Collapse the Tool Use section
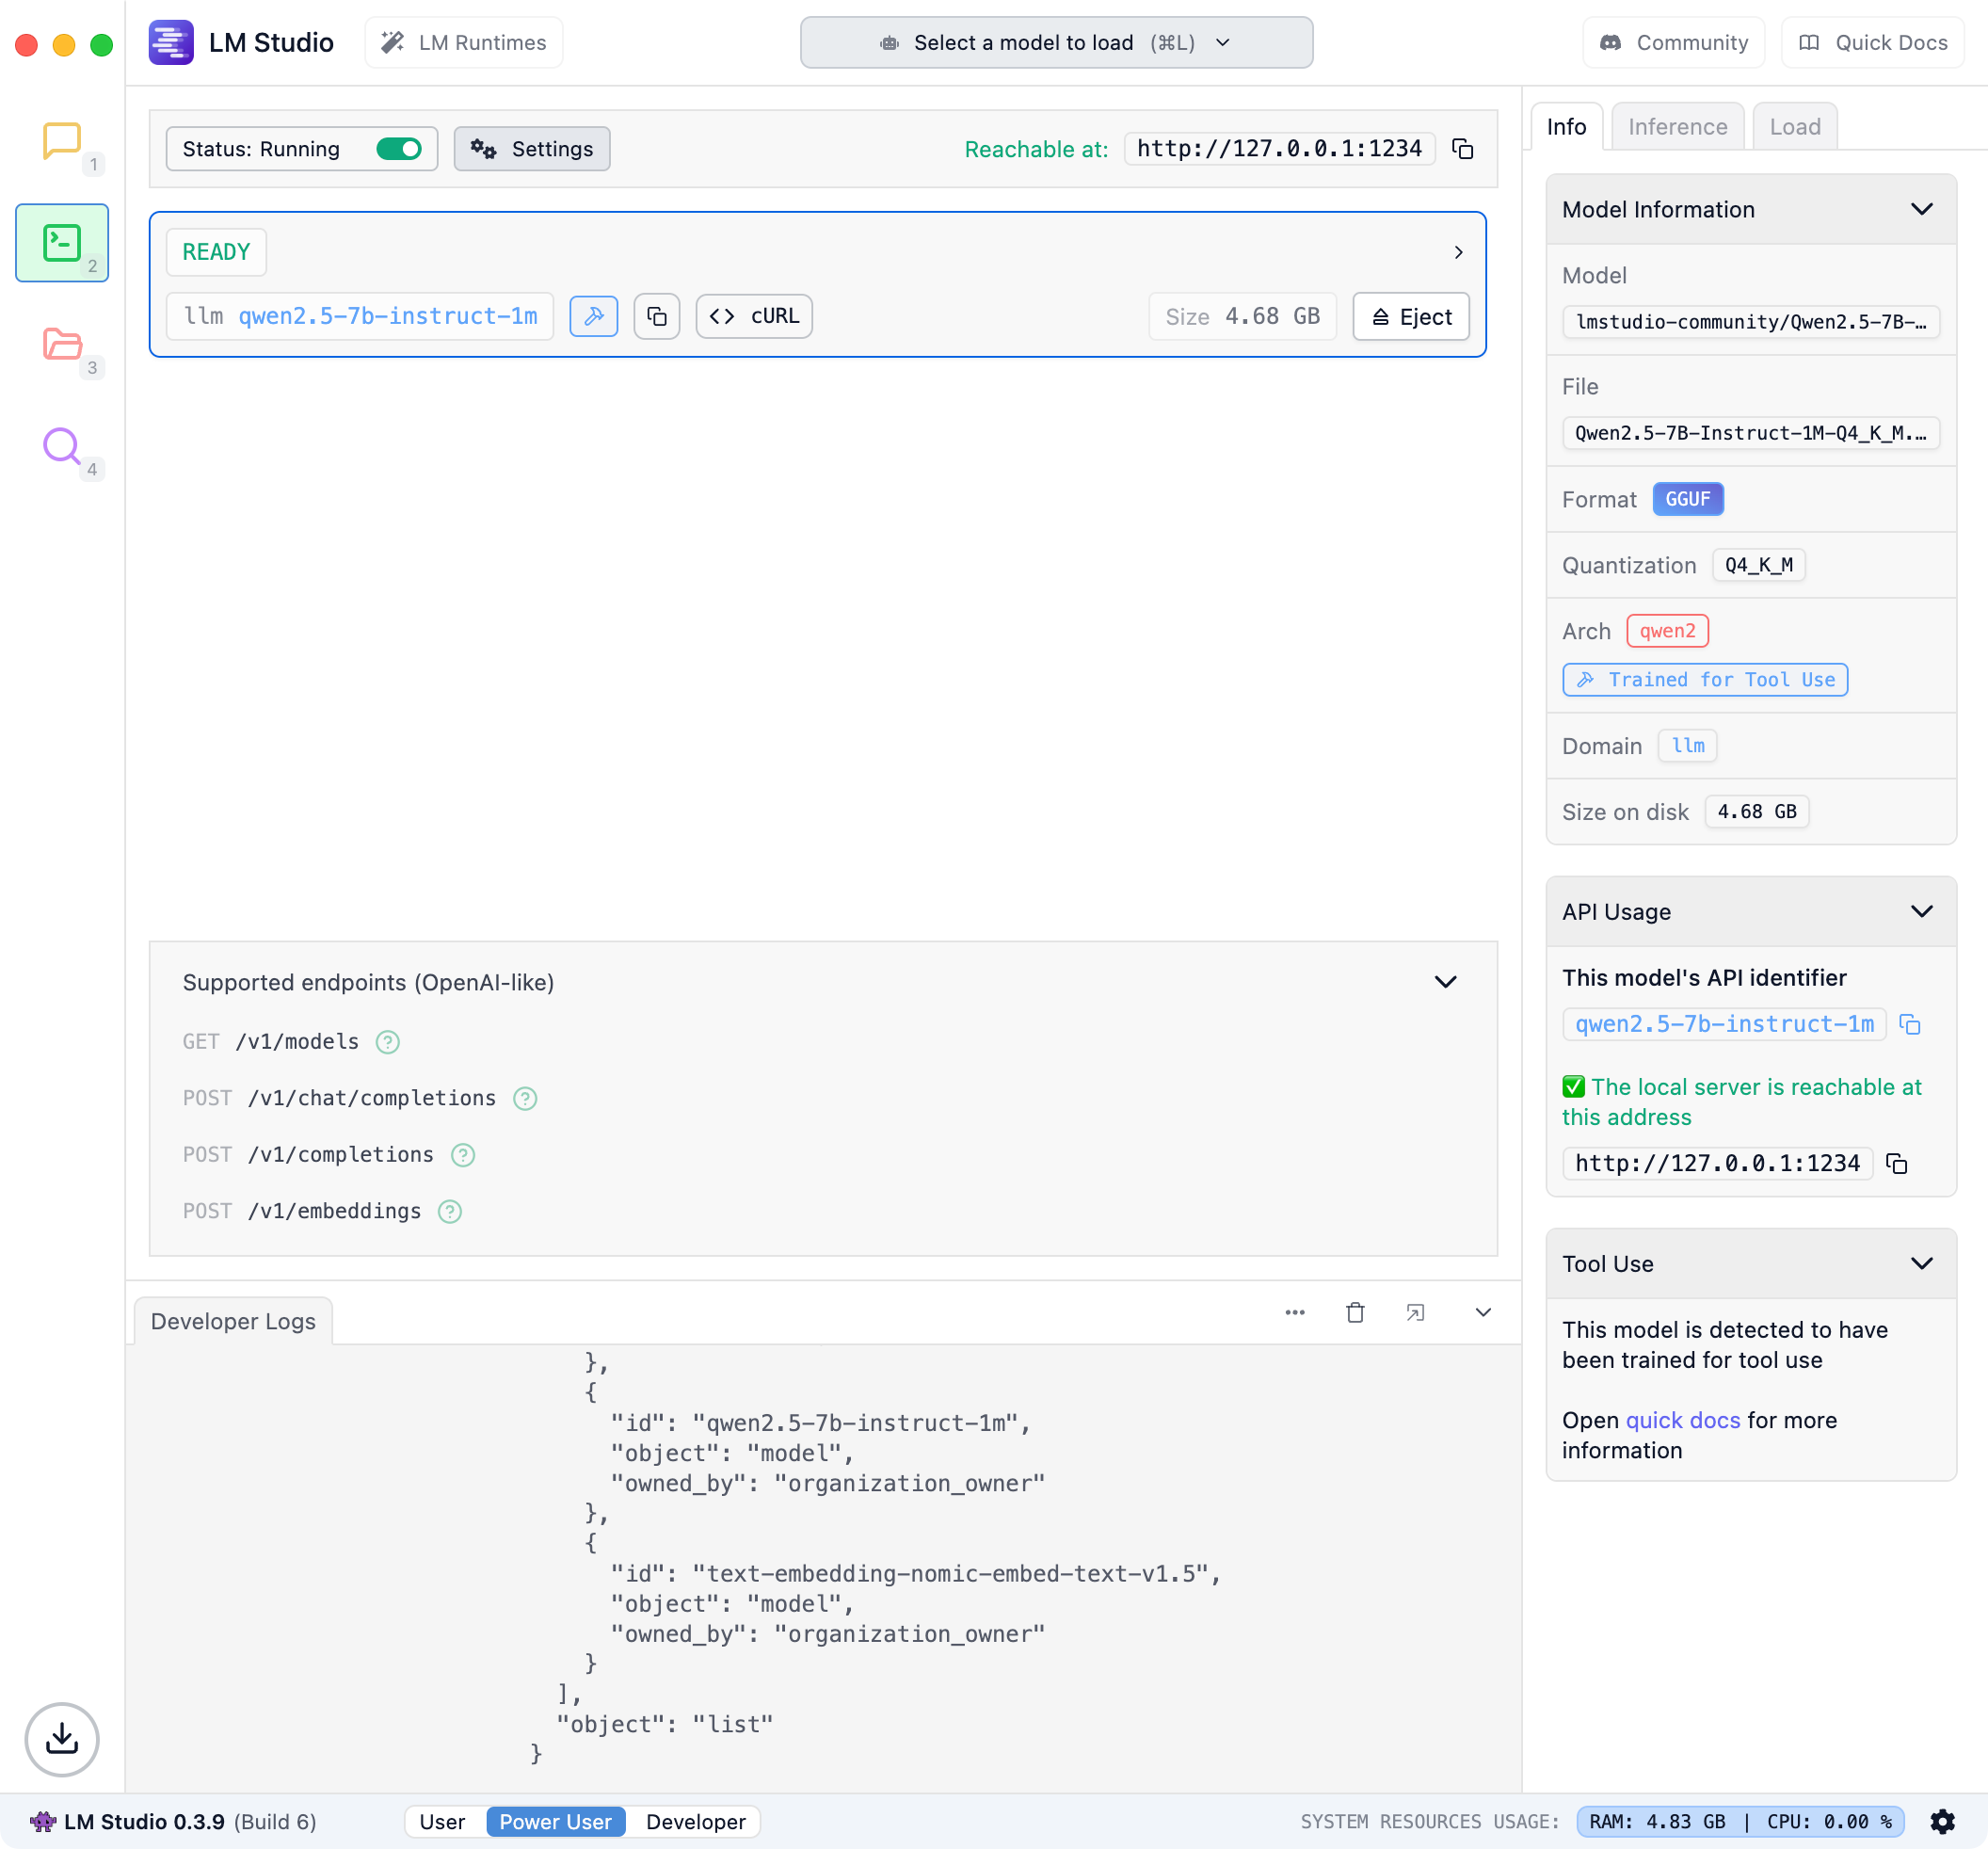The height and width of the screenshot is (1849, 1988). tap(1923, 1263)
